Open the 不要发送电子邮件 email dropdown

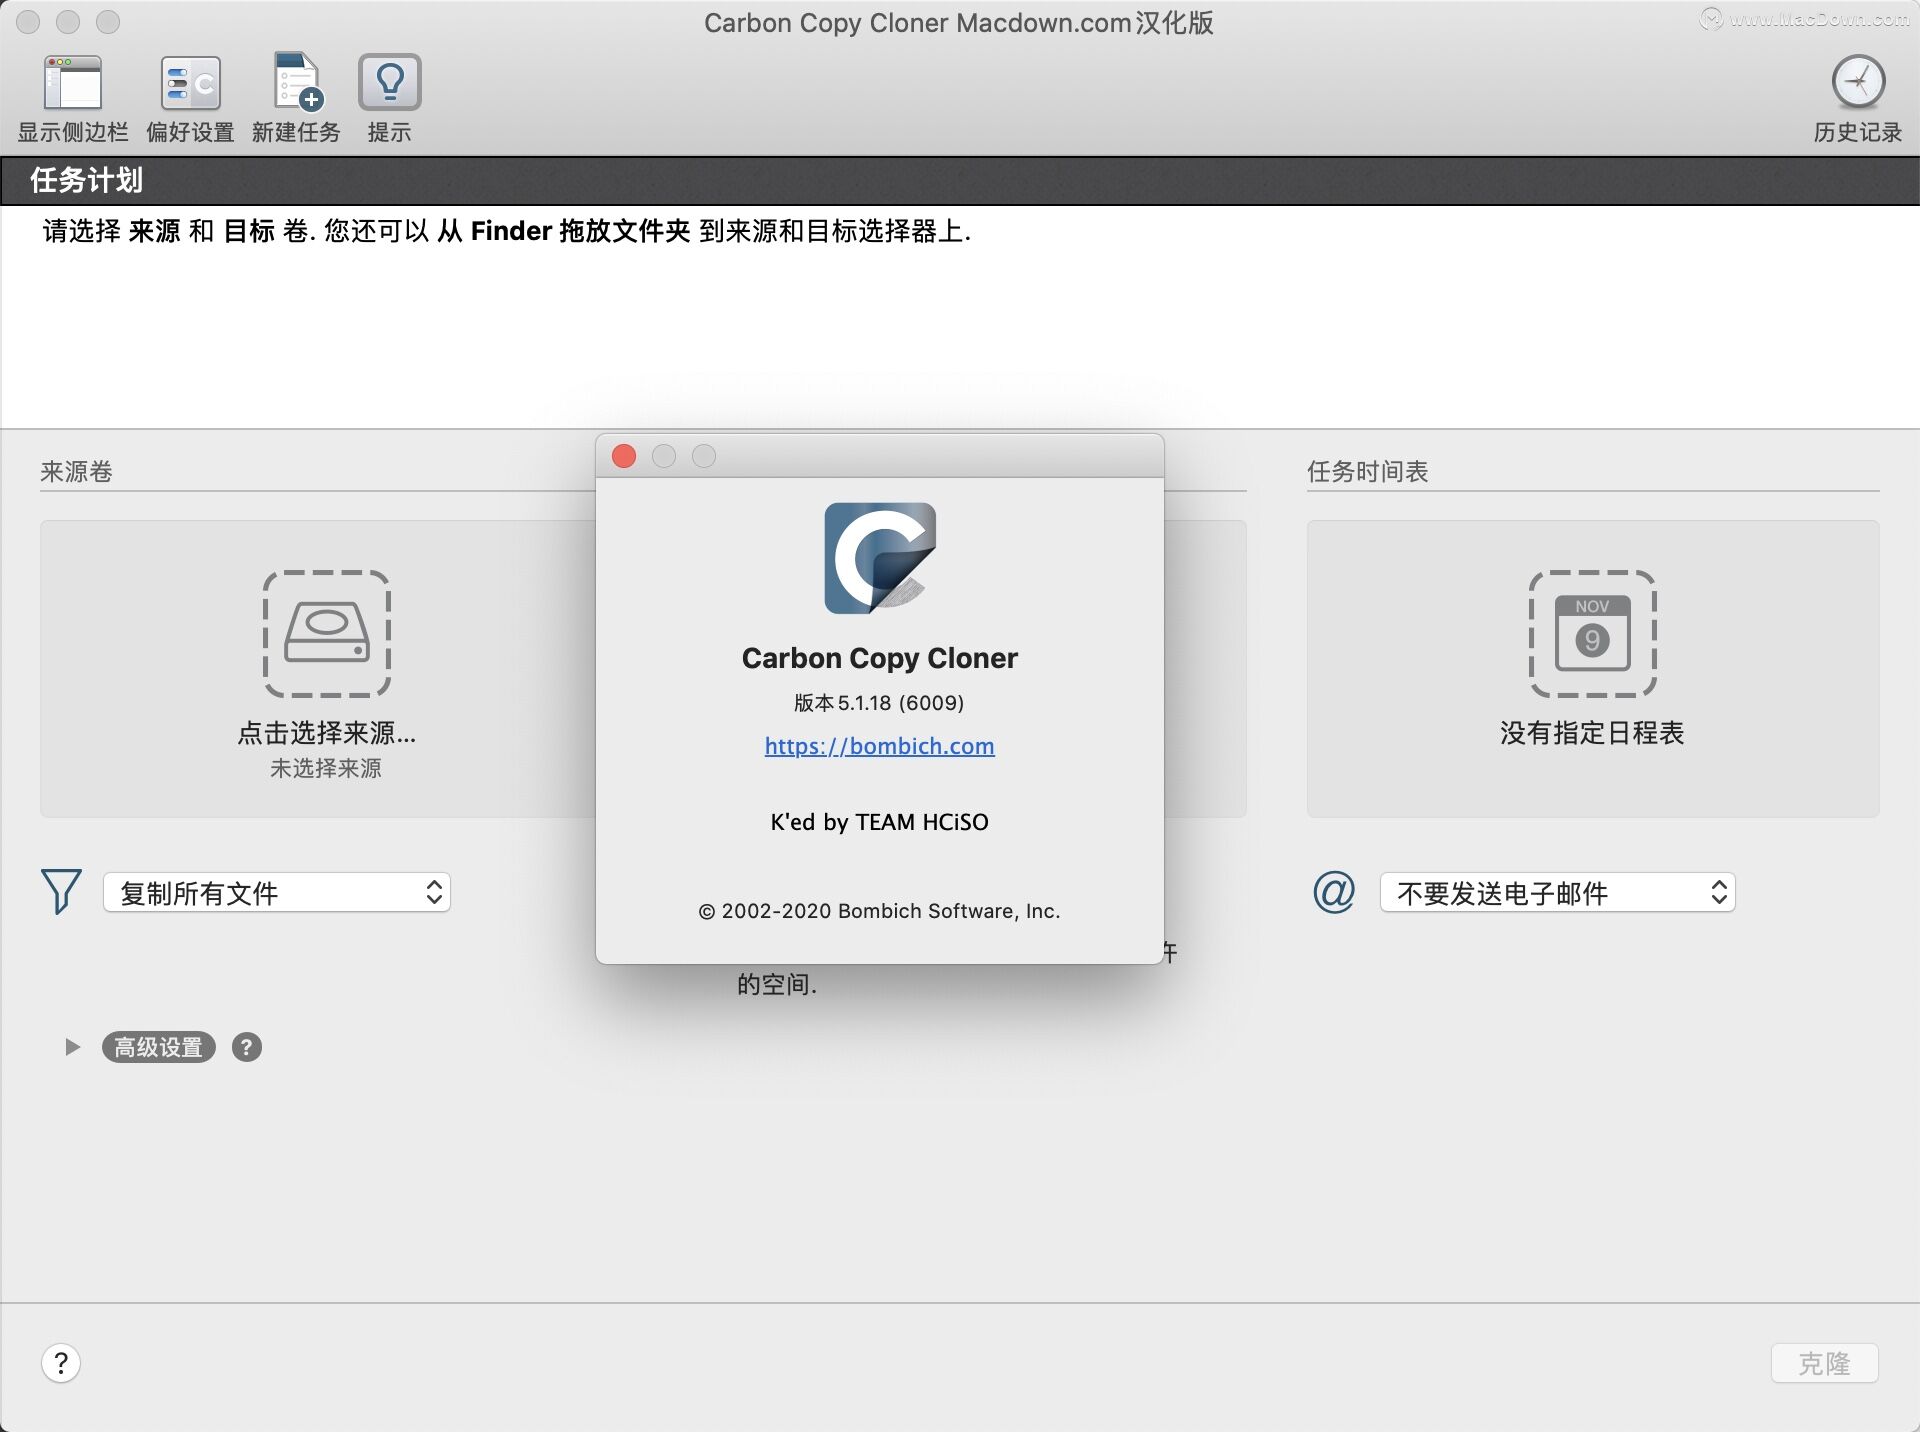[x=1558, y=893]
